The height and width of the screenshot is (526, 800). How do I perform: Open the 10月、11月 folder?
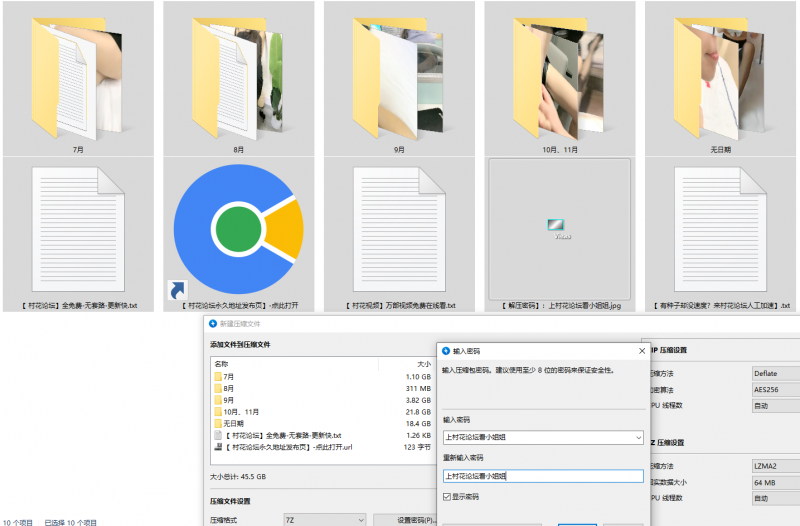pyautogui.click(x=558, y=73)
